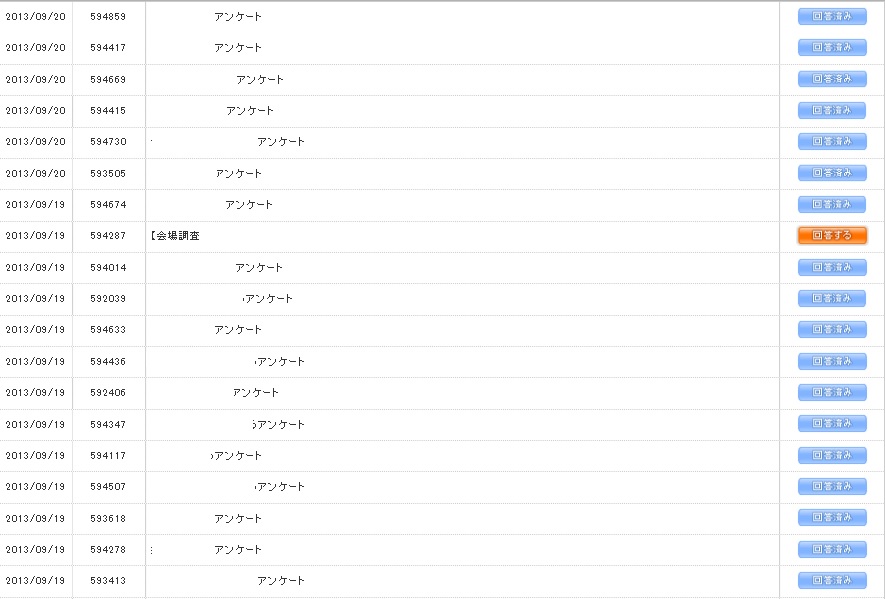
Task: Click the アンケート link in row 594415
Action: tap(250, 110)
